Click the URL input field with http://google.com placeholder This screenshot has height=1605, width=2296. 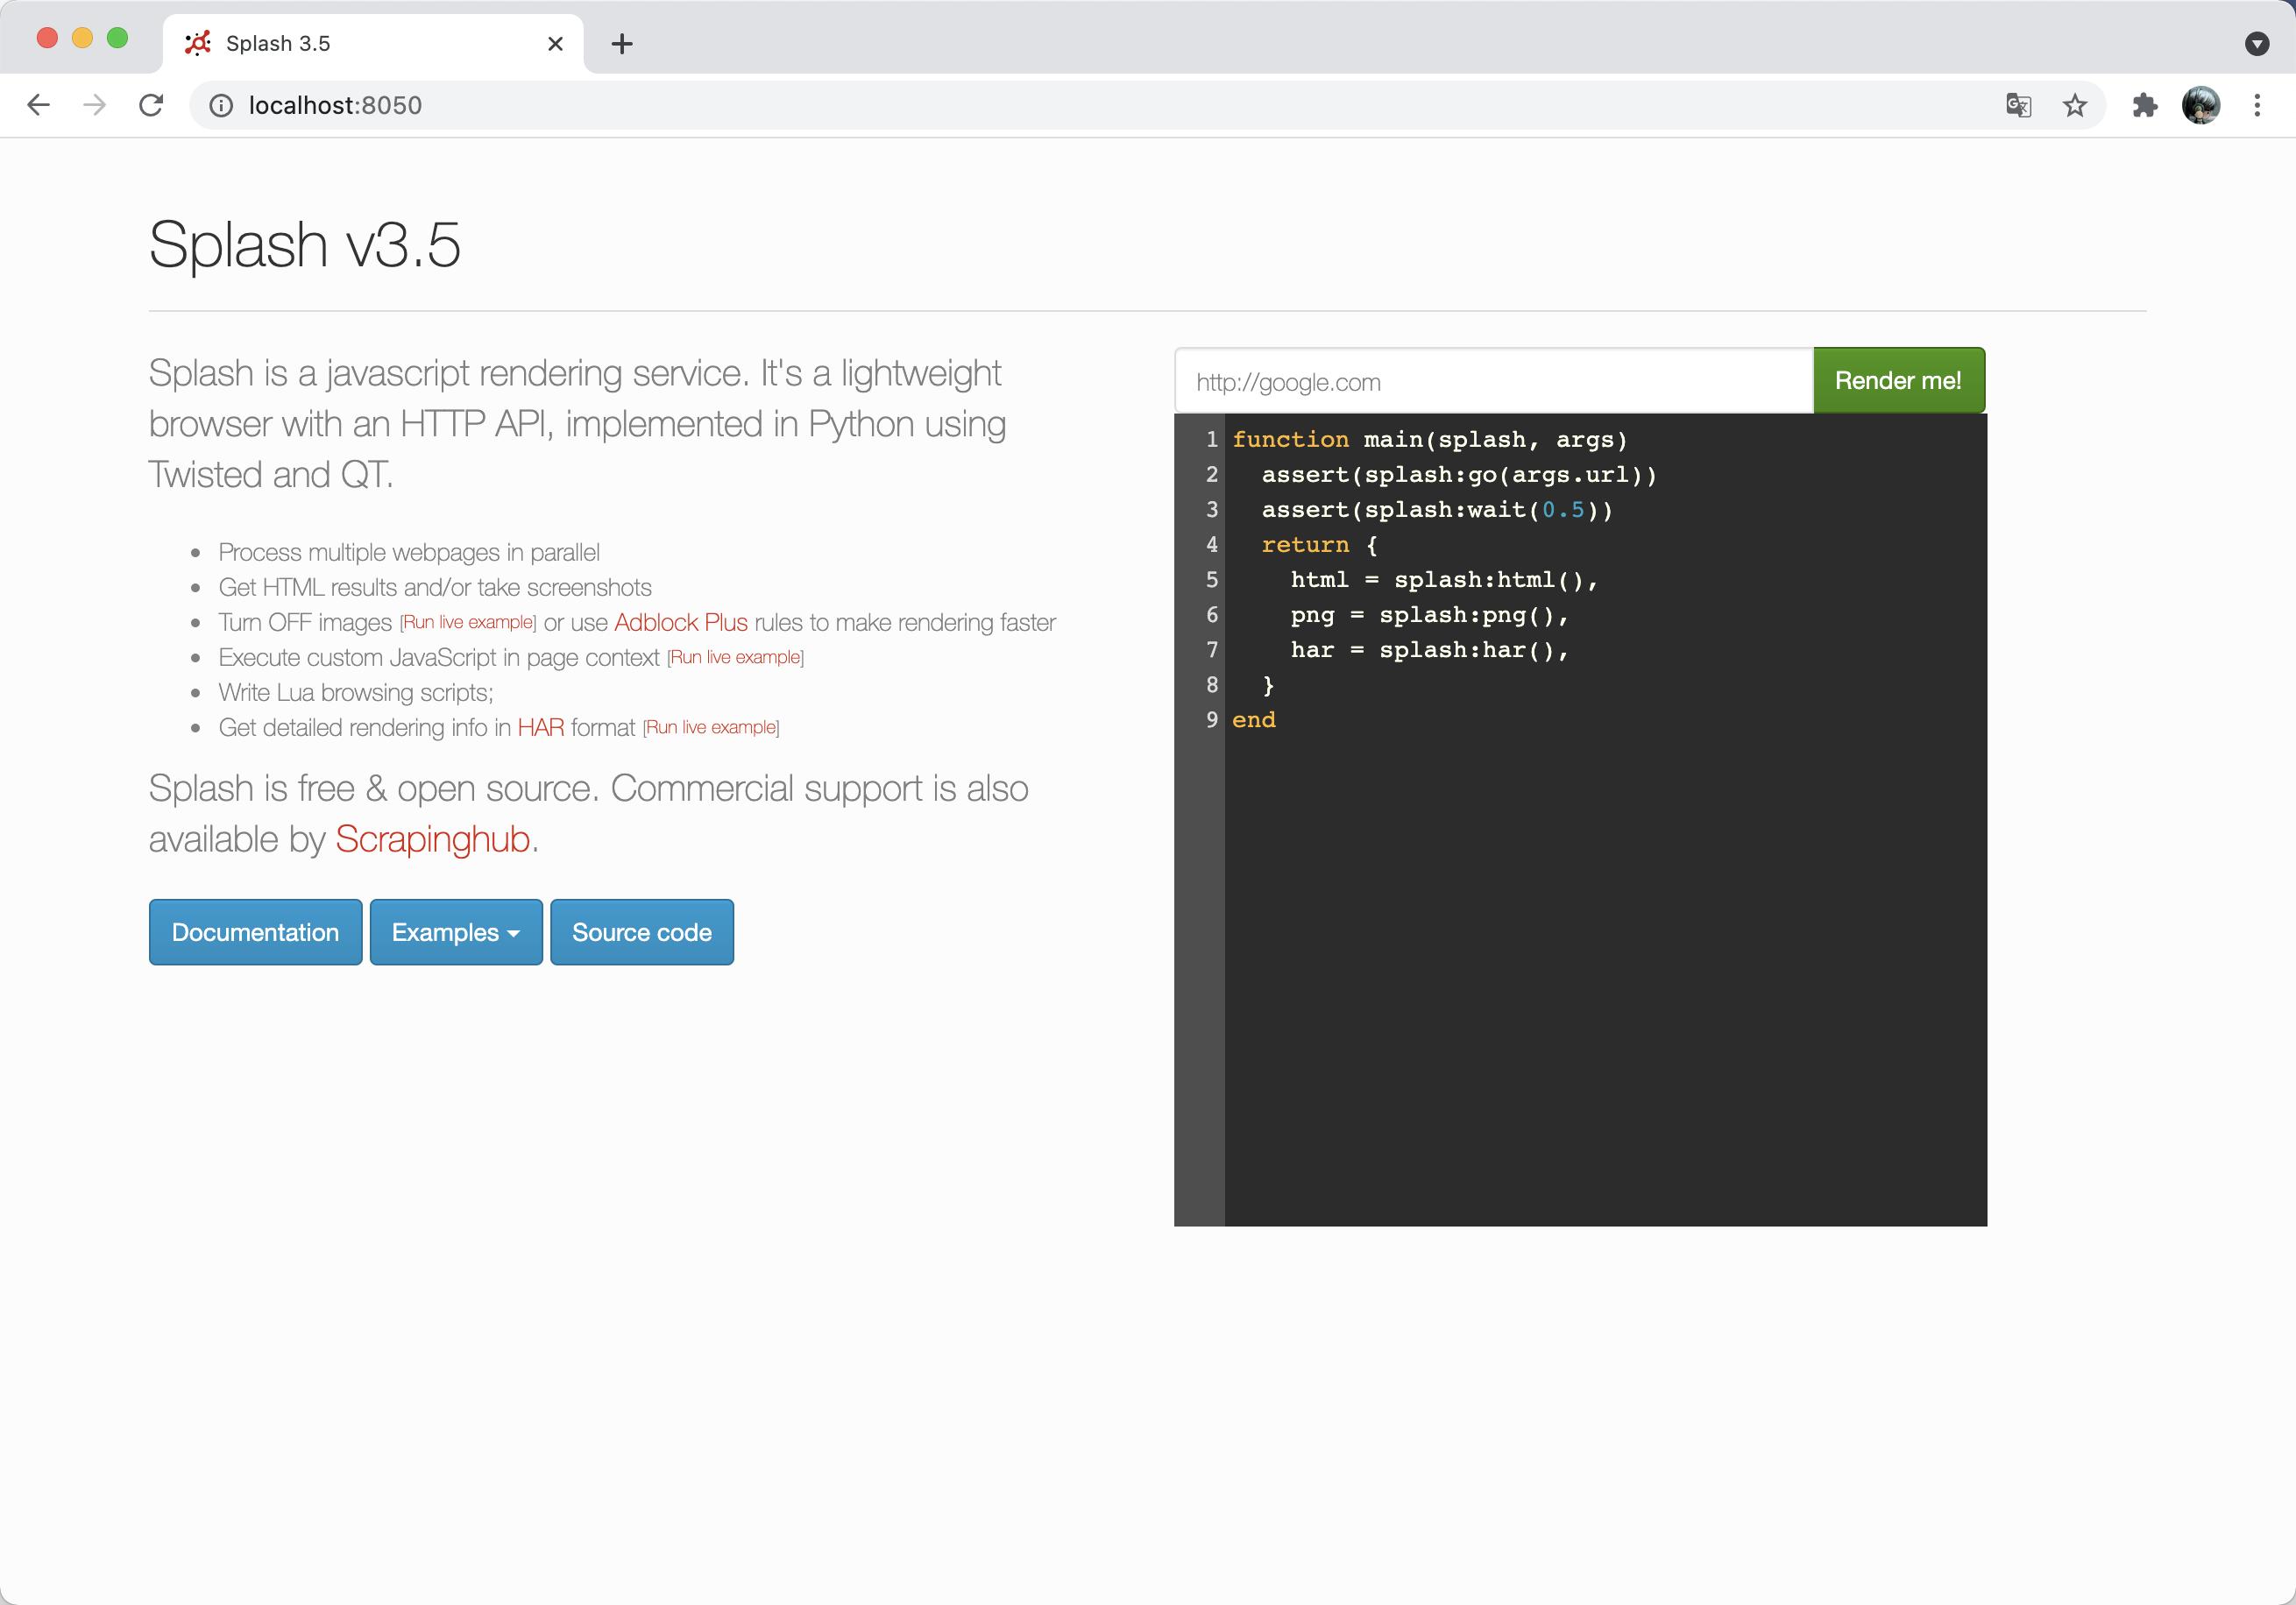[x=1494, y=381]
